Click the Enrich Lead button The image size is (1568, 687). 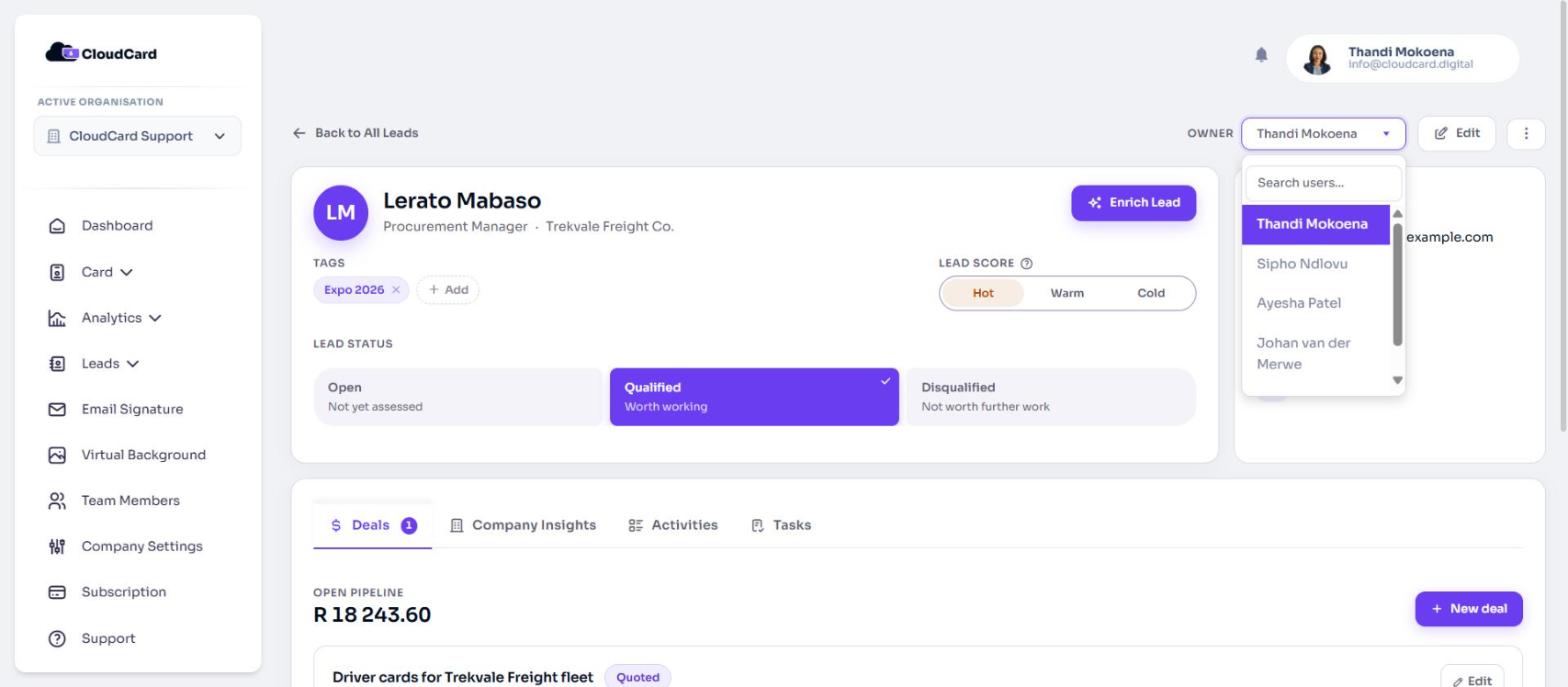(x=1133, y=202)
